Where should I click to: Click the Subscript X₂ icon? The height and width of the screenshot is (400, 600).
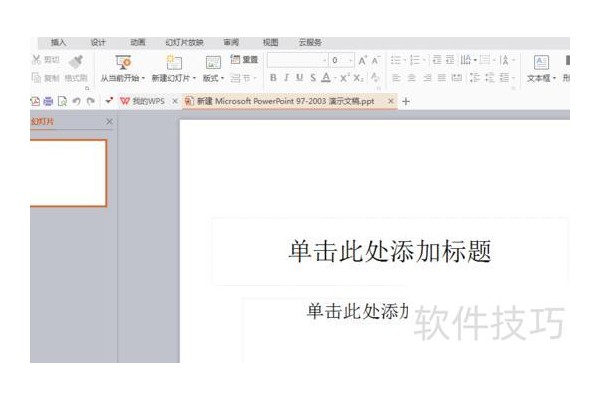(x=359, y=78)
